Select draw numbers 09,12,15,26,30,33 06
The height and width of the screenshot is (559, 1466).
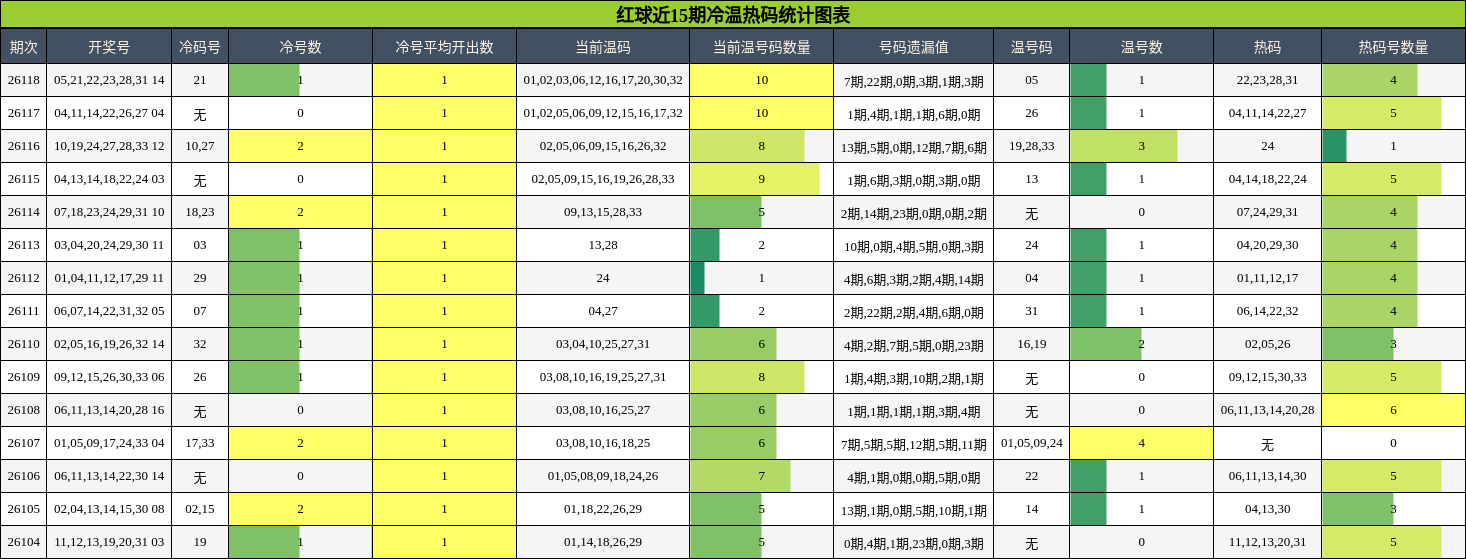(109, 377)
